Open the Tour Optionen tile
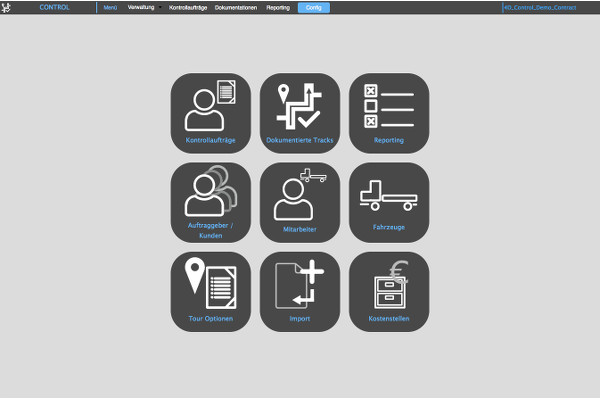 [x=210, y=292]
